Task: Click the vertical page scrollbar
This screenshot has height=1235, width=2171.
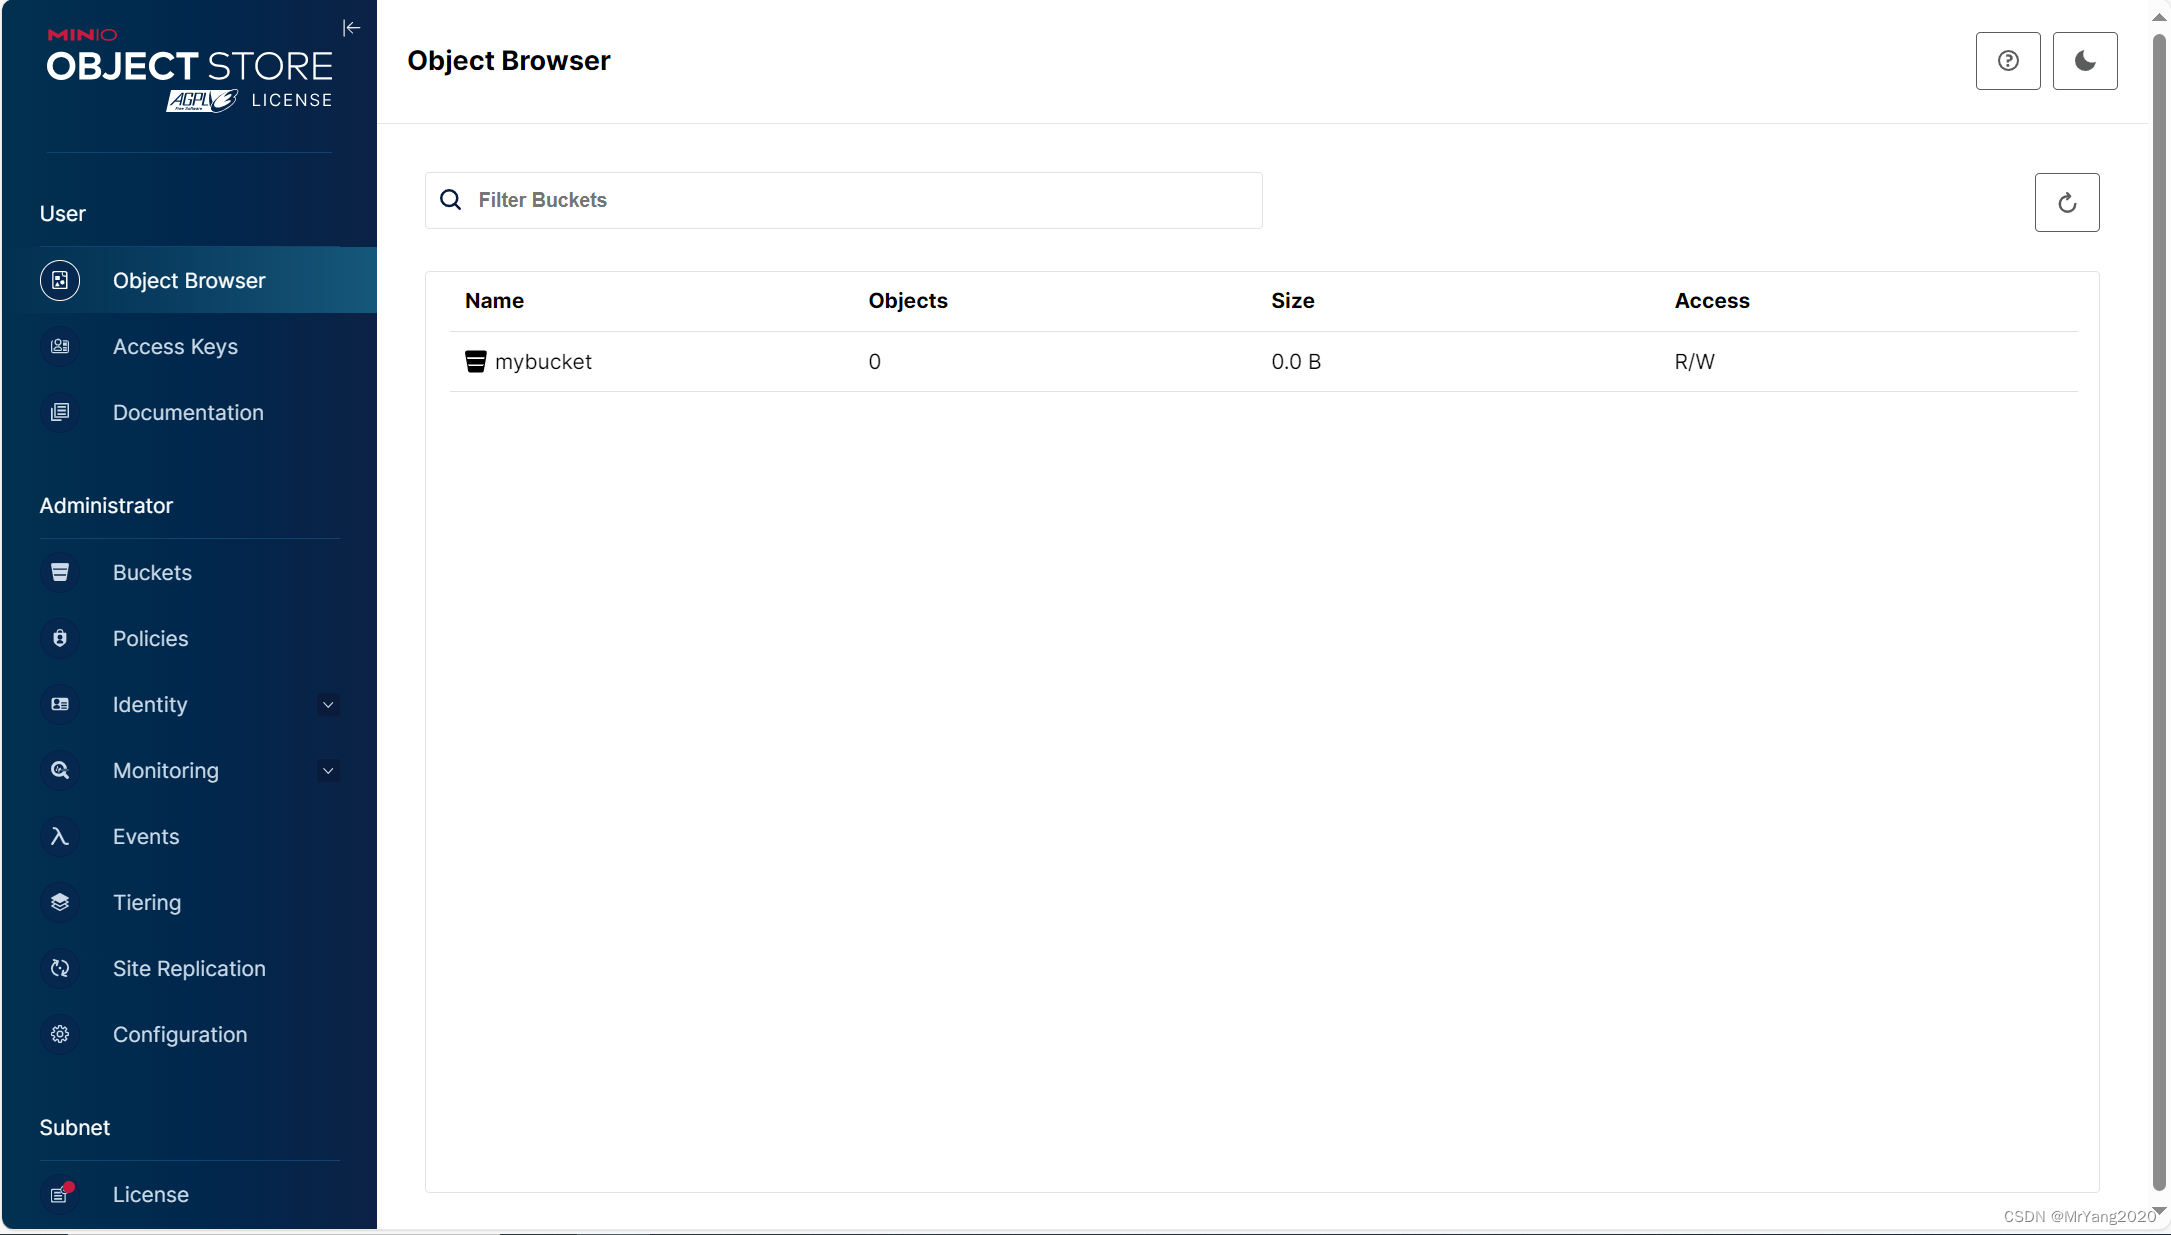Action: tap(2159, 600)
